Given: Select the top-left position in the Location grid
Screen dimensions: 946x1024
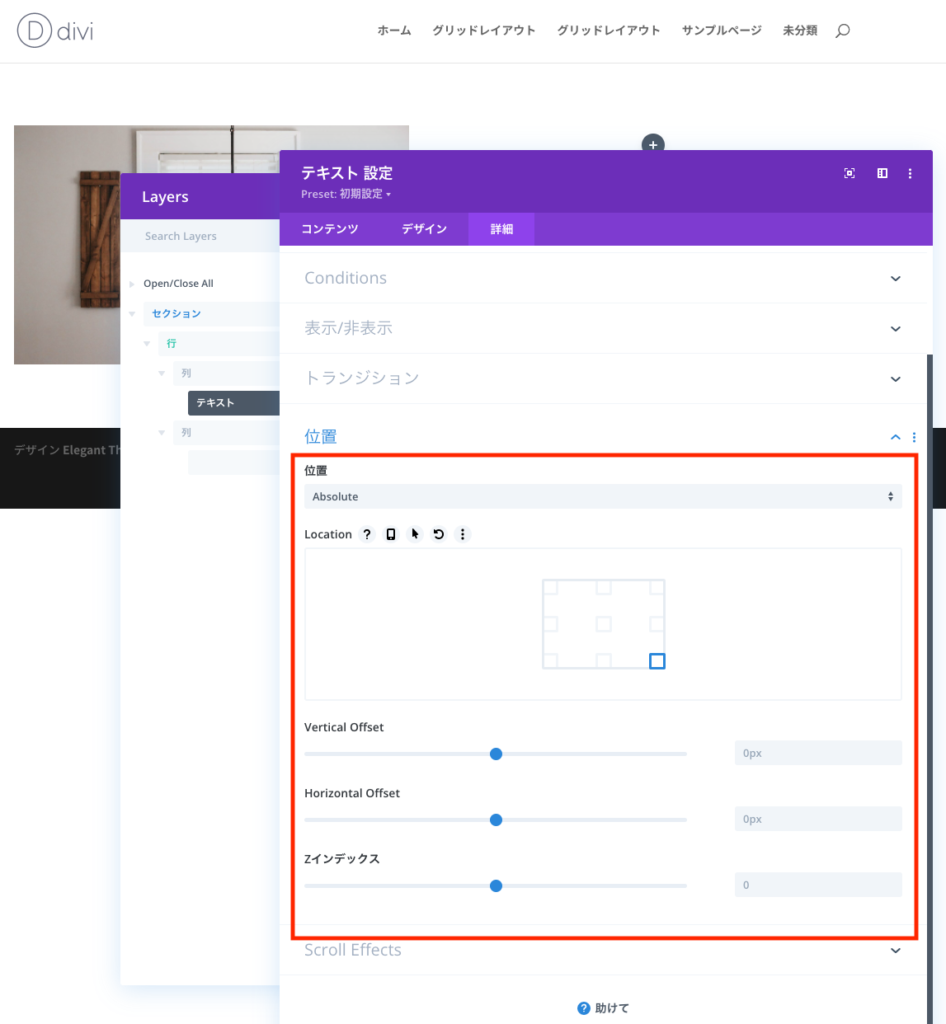Looking at the screenshot, I should [550, 587].
